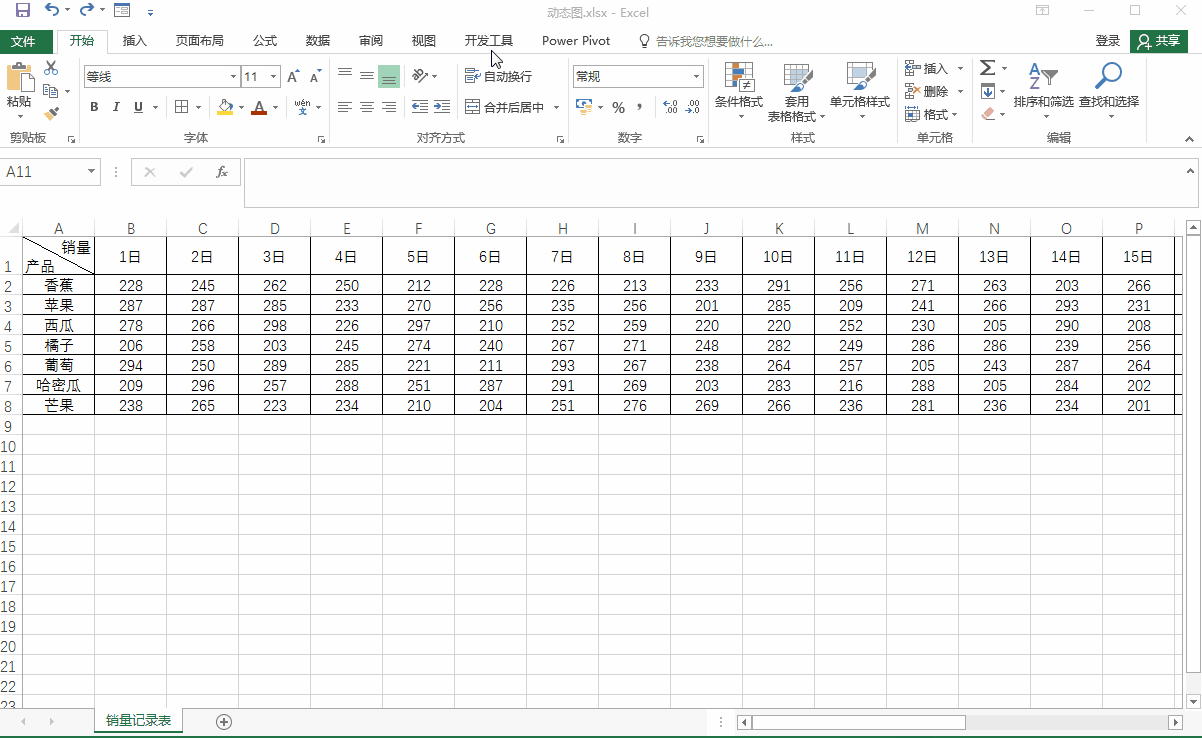Click the decrease indent icon
The image size is (1202, 738).
420,107
